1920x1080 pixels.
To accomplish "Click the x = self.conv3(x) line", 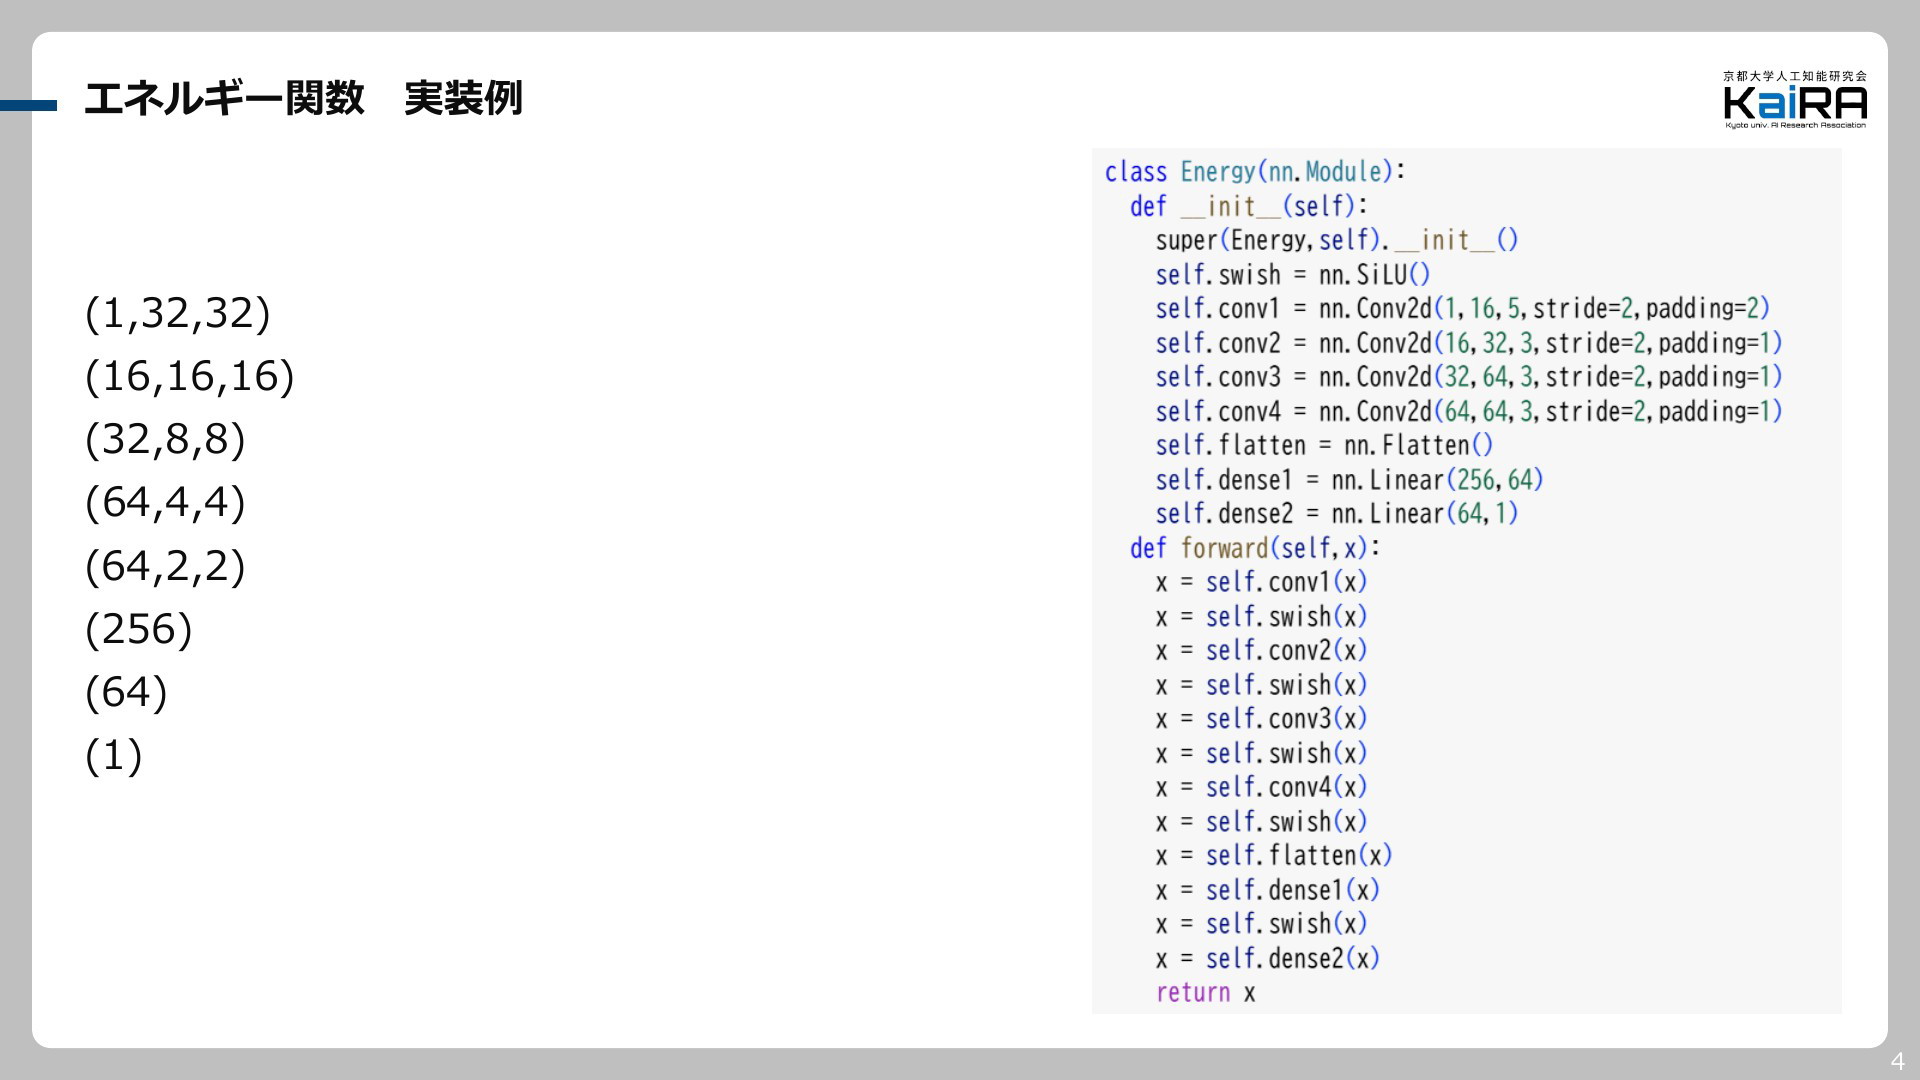I will point(1261,719).
